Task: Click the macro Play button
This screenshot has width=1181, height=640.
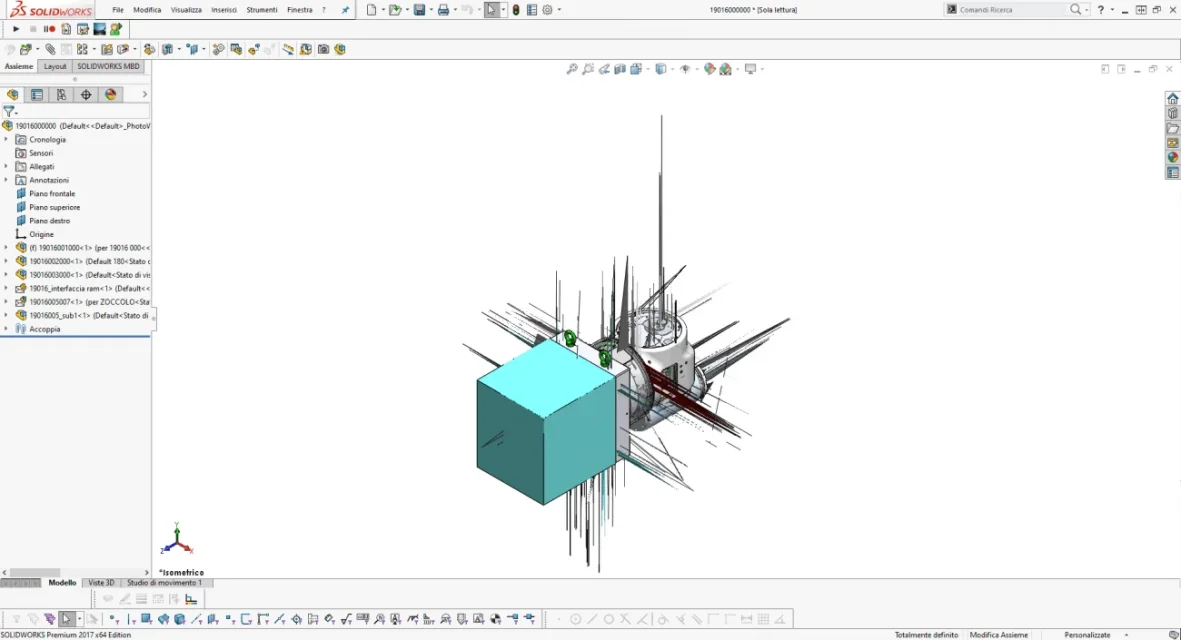Action: [16, 29]
